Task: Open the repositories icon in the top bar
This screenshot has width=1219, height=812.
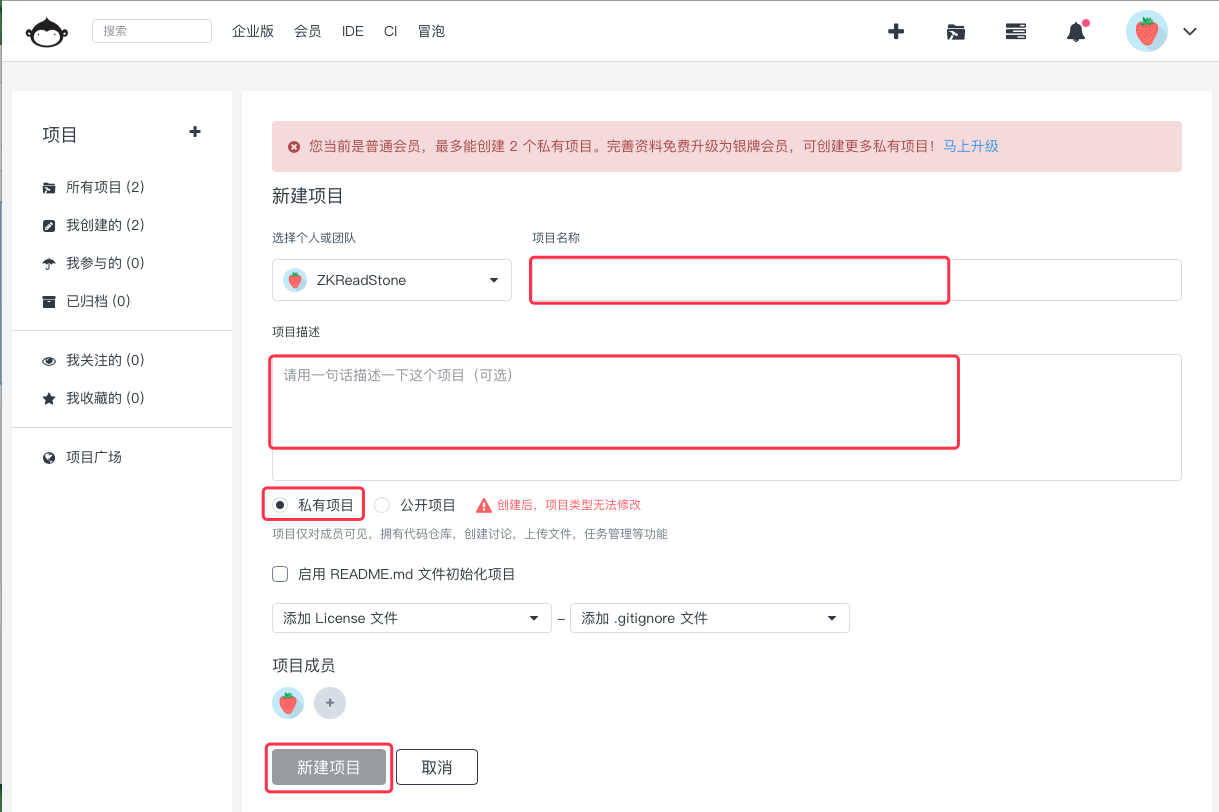Action: click(x=955, y=31)
